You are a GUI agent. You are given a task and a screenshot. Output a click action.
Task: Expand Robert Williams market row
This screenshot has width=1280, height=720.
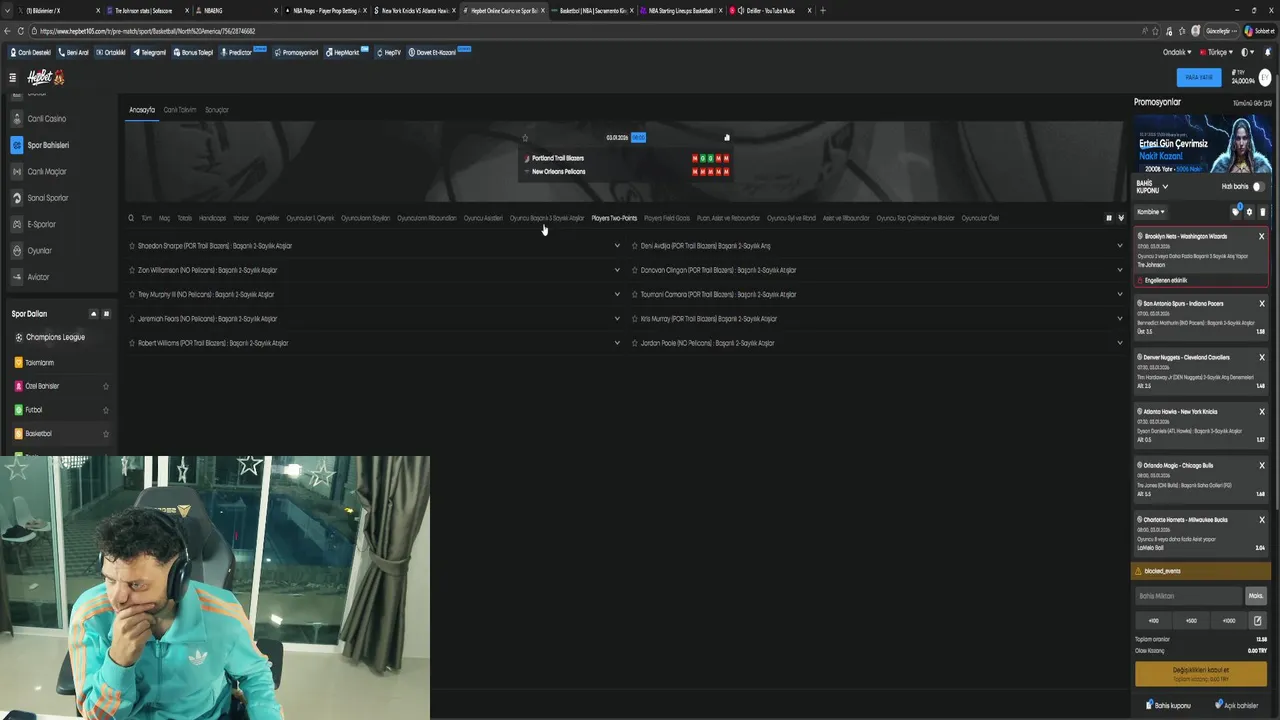click(x=617, y=343)
